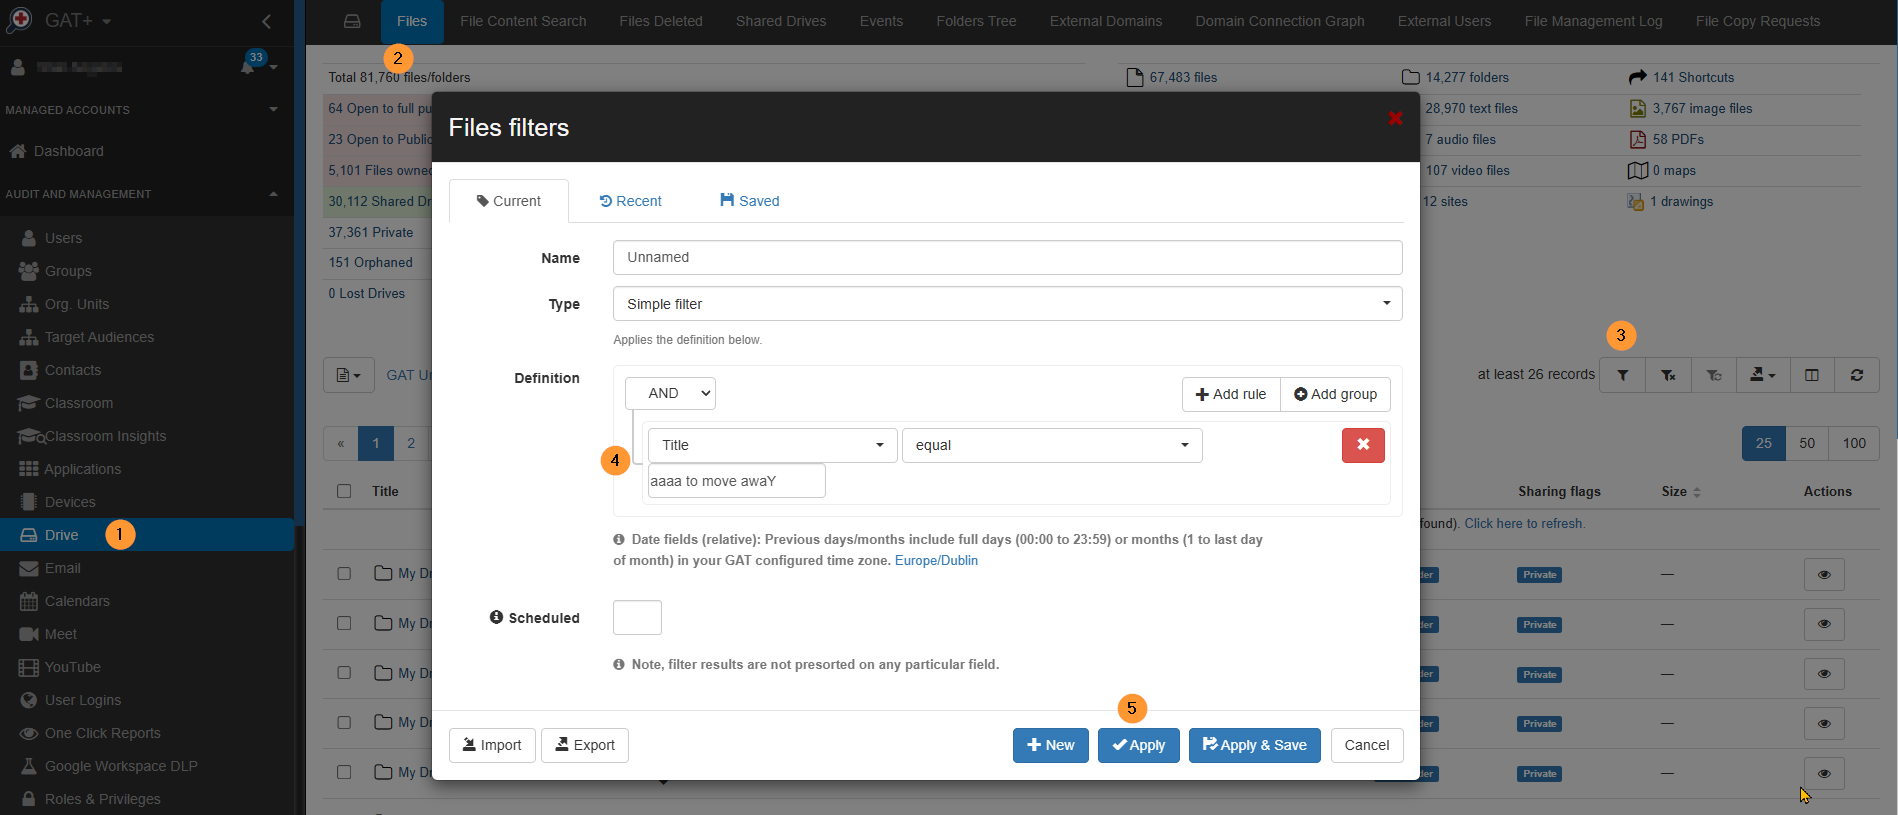1898x815 pixels.
Task: Open the equal operator dropdown
Action: (x=1051, y=445)
